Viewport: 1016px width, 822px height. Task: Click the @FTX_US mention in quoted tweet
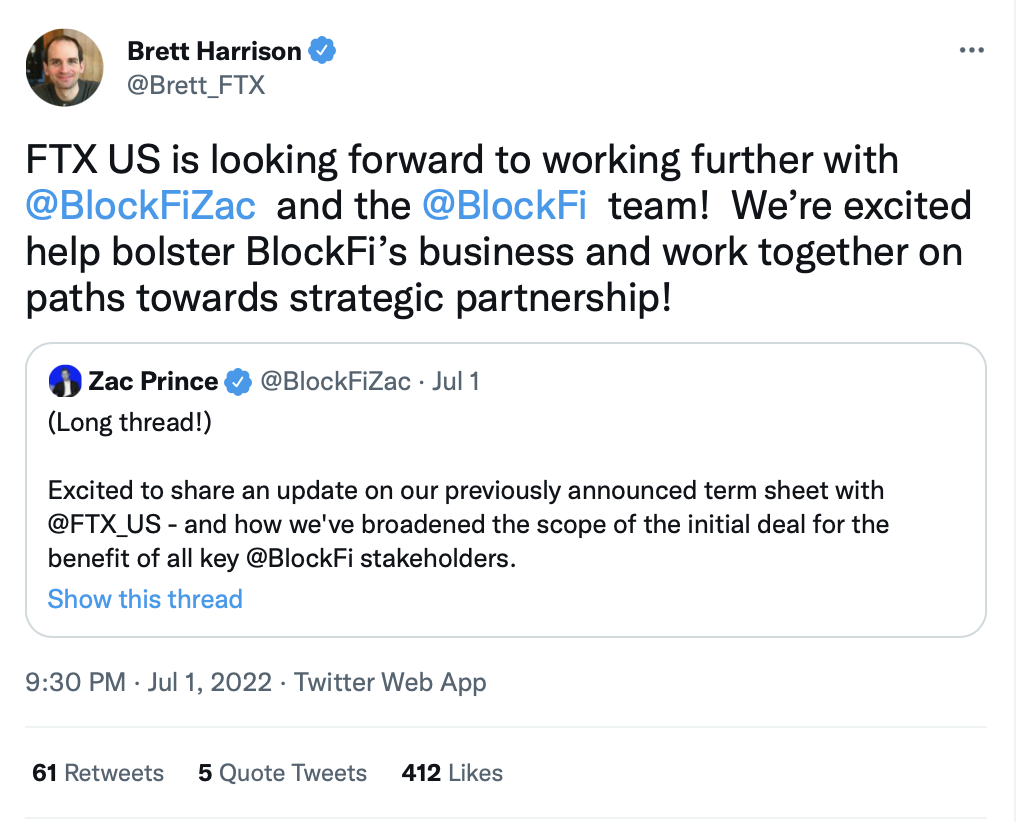(x=104, y=524)
